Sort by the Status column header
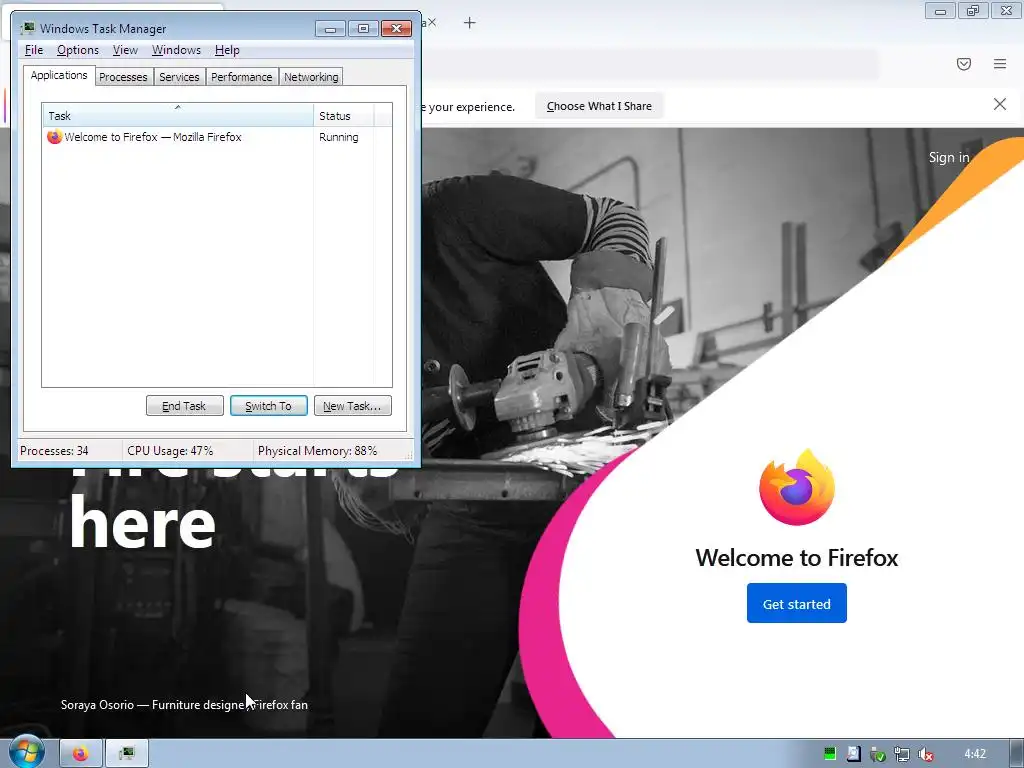Screen dimensions: 1024x768 pos(344,116)
